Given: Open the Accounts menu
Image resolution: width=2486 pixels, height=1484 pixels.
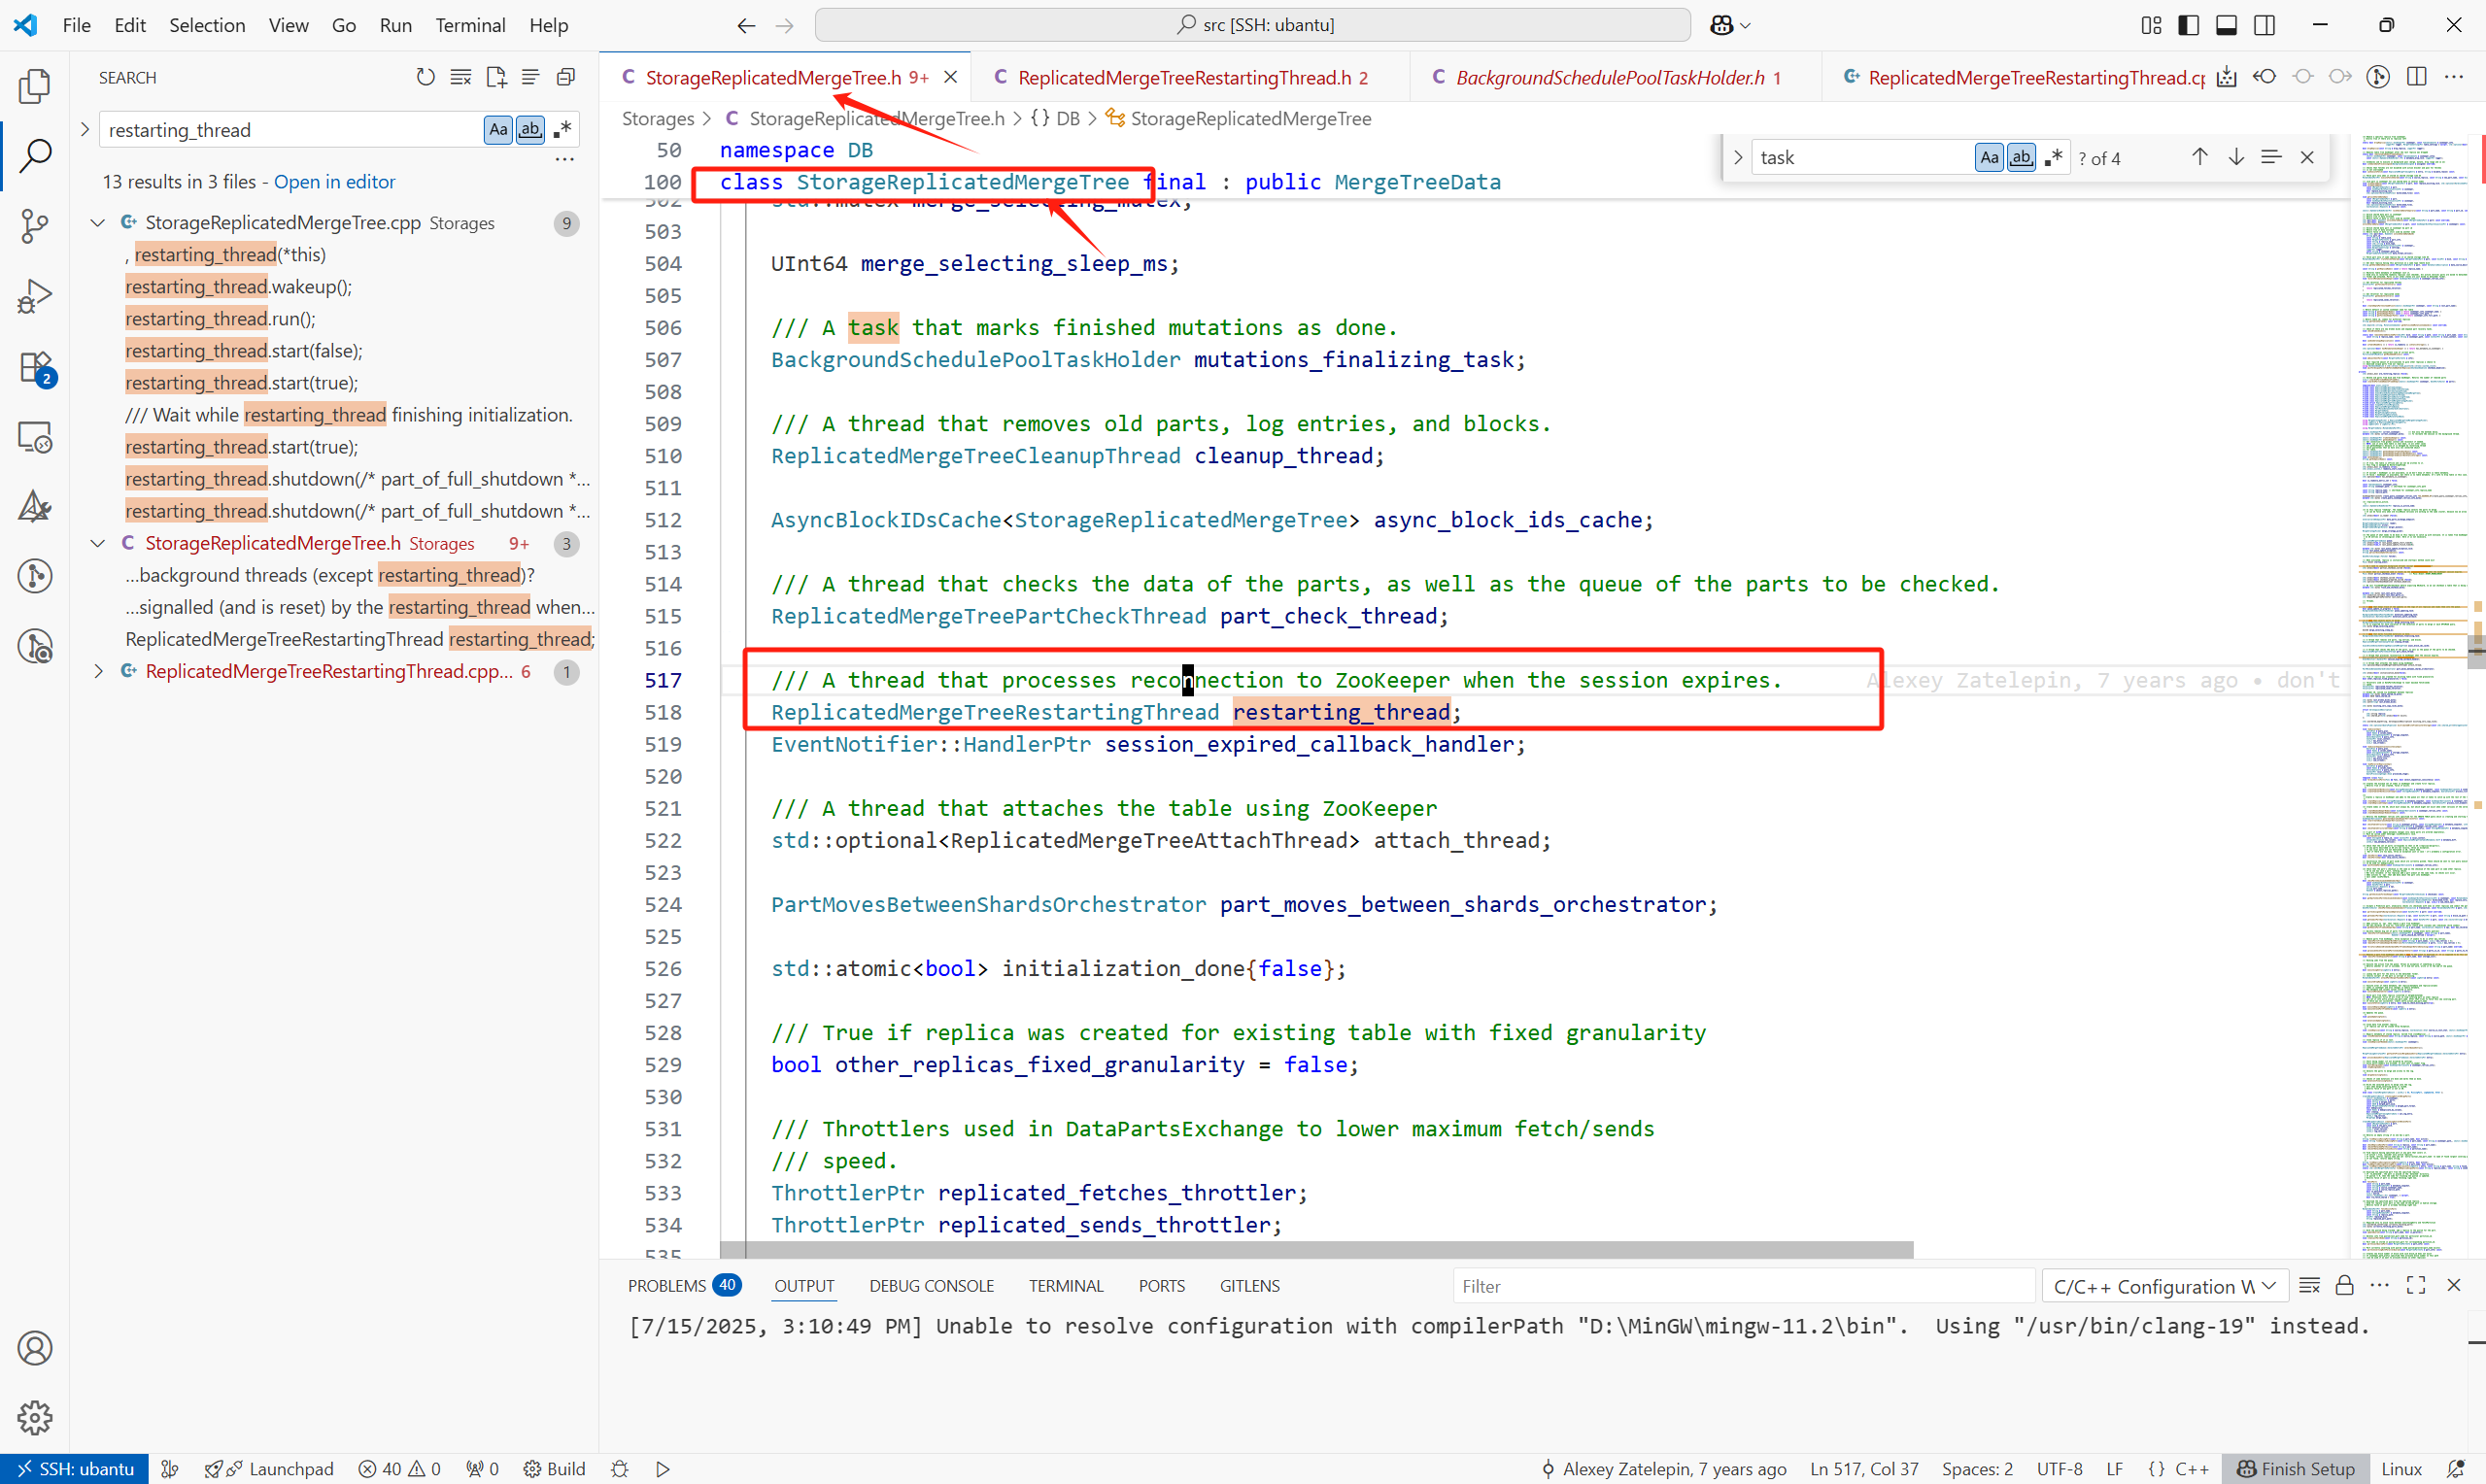Looking at the screenshot, I should (x=34, y=1348).
